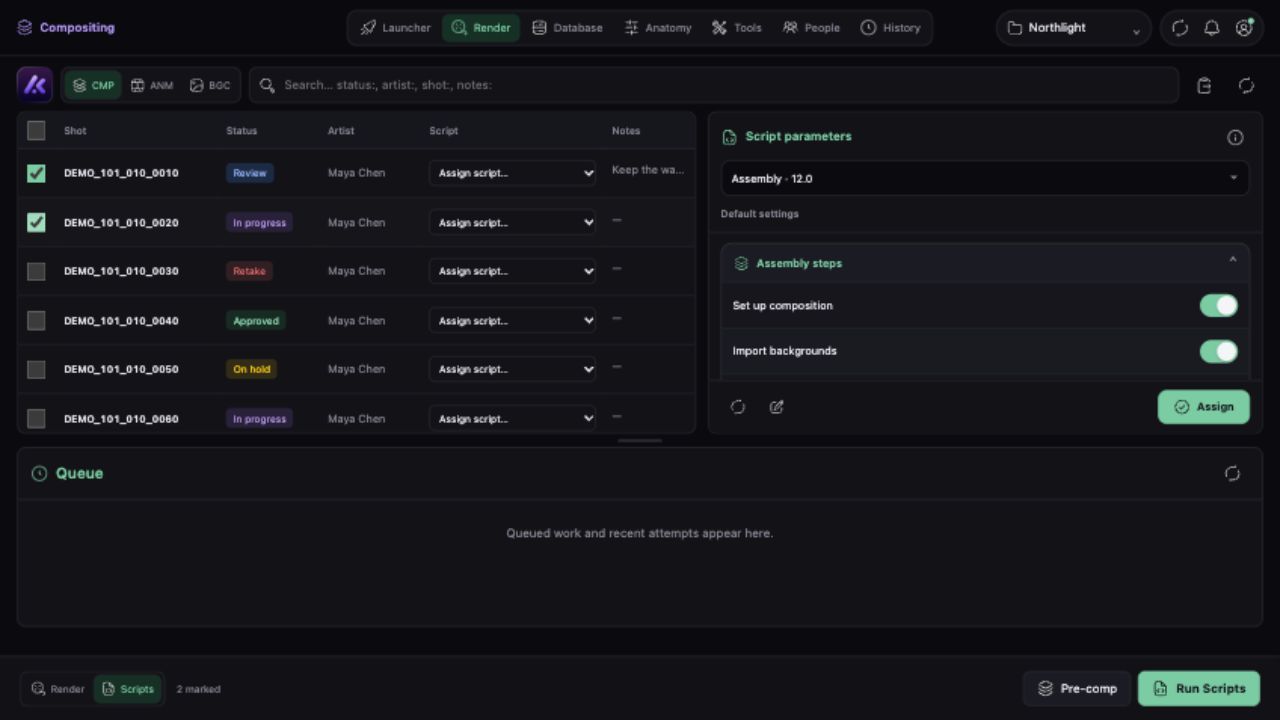
Task: Click the search magnifier icon
Action: coord(267,85)
